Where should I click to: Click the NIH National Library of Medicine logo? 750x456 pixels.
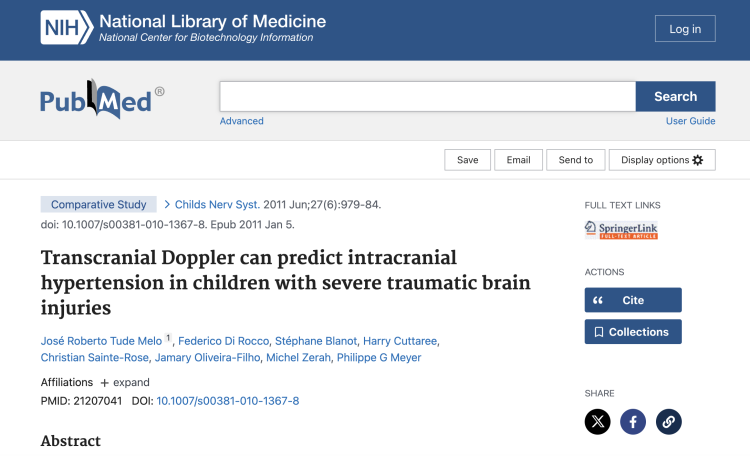click(183, 28)
